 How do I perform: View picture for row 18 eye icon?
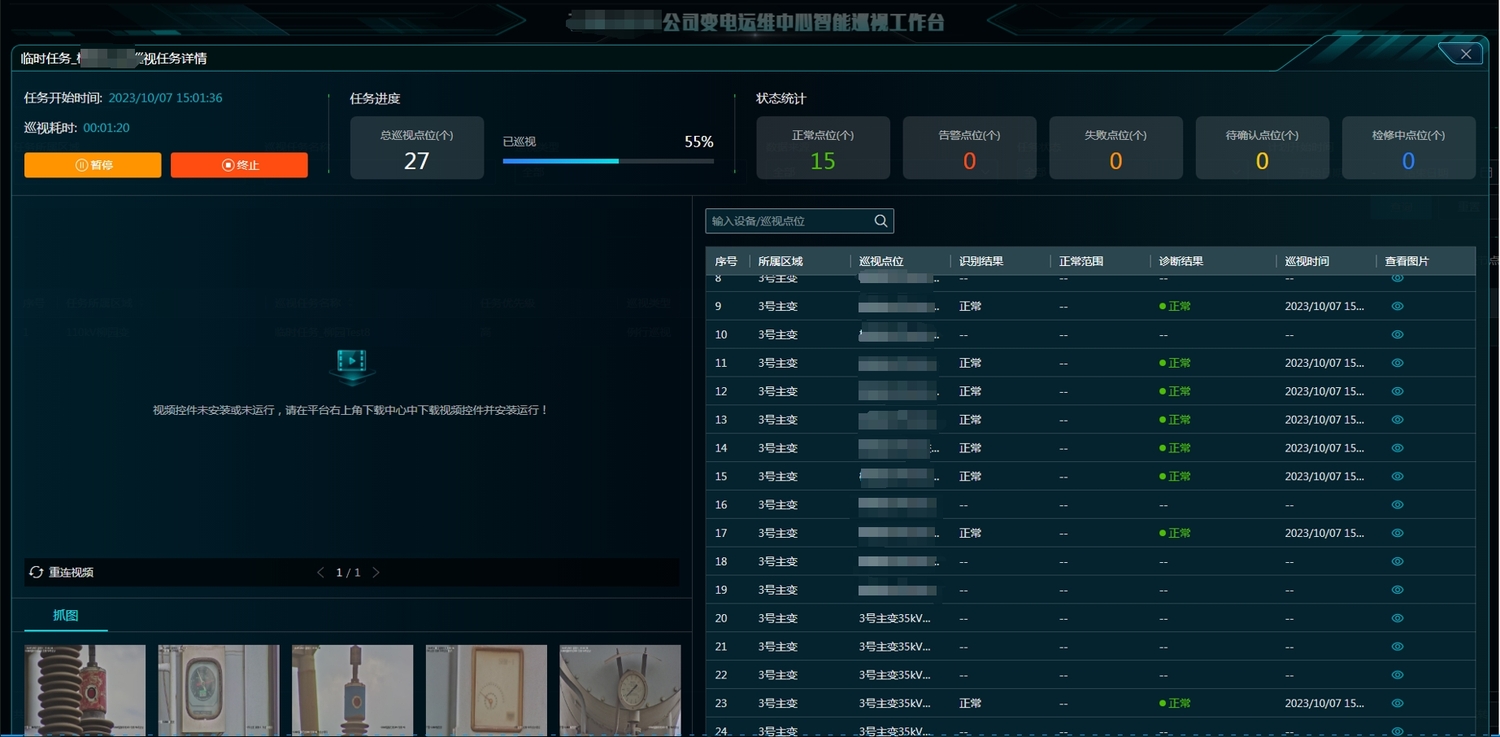1398,561
